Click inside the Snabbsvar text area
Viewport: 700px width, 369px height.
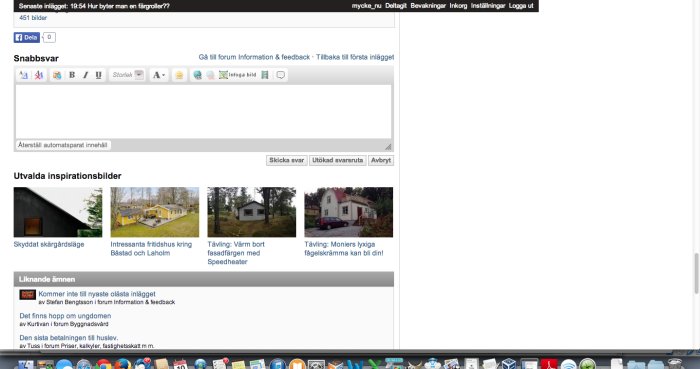click(204, 112)
